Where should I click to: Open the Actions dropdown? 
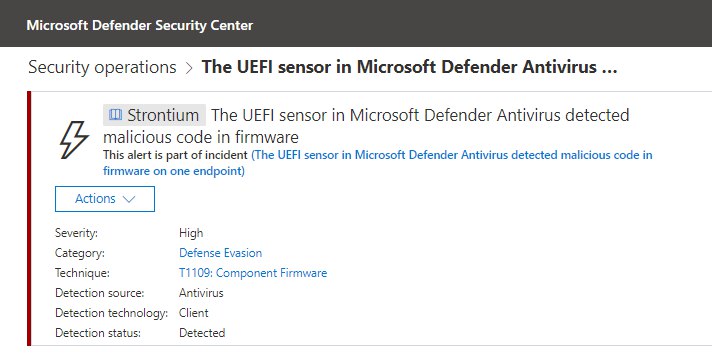(105, 199)
